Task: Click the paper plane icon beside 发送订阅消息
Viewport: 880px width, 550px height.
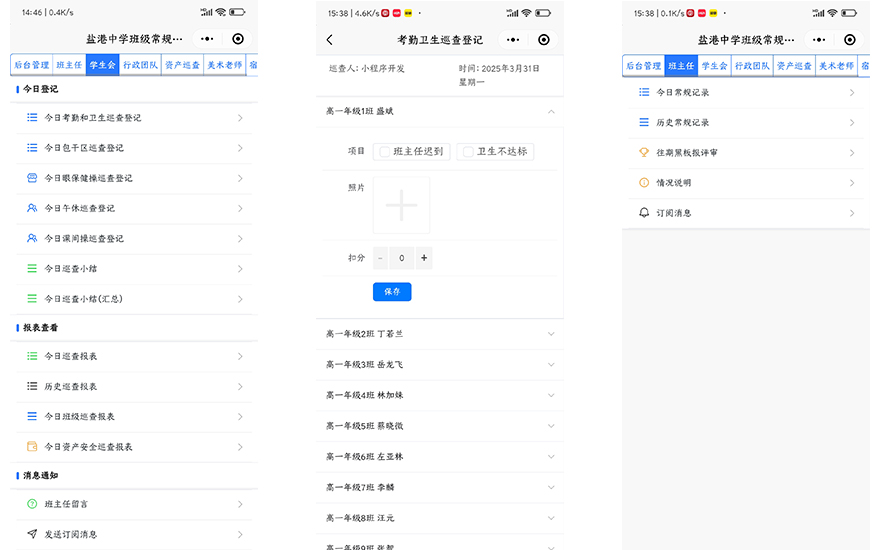Action: (x=32, y=534)
